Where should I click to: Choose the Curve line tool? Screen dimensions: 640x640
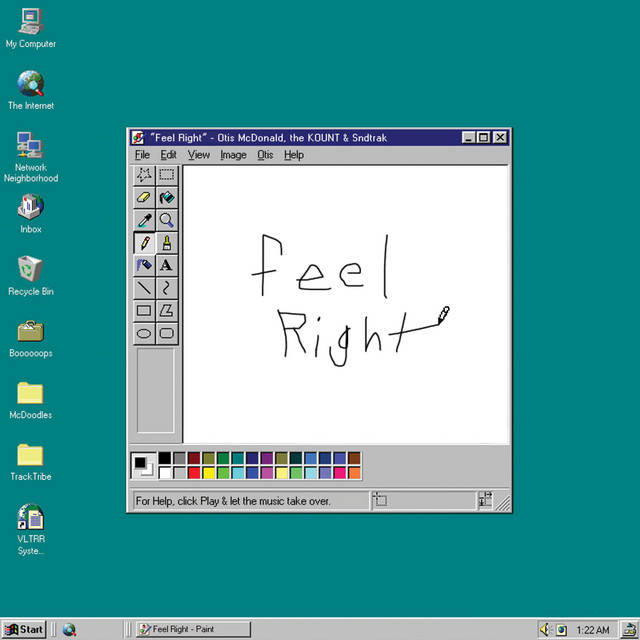tap(167, 288)
